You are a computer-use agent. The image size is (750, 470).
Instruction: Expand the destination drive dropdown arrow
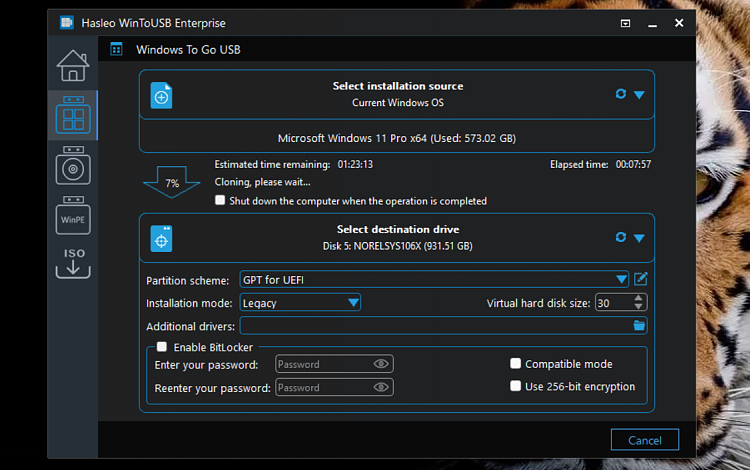(x=639, y=238)
